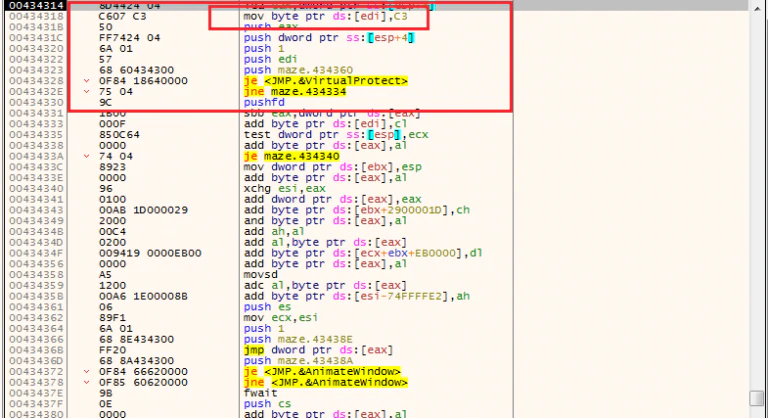Click the jump arrow beside bytes 75 04

pyautogui.click(x=86, y=92)
